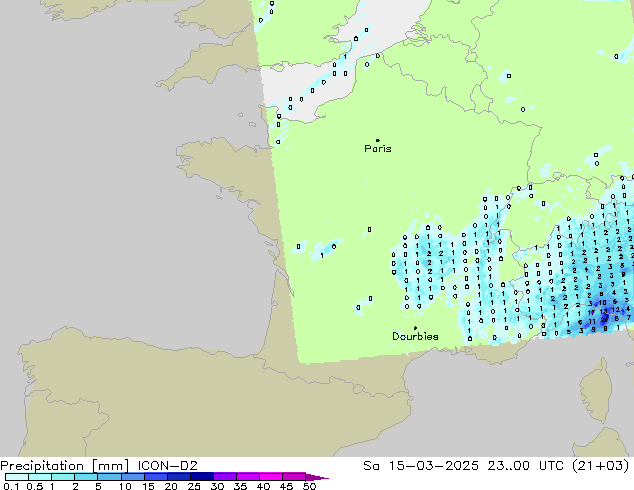The image size is (634, 490).
Task: Select the 15–20 mm legend color swatch
Action: 155,477
